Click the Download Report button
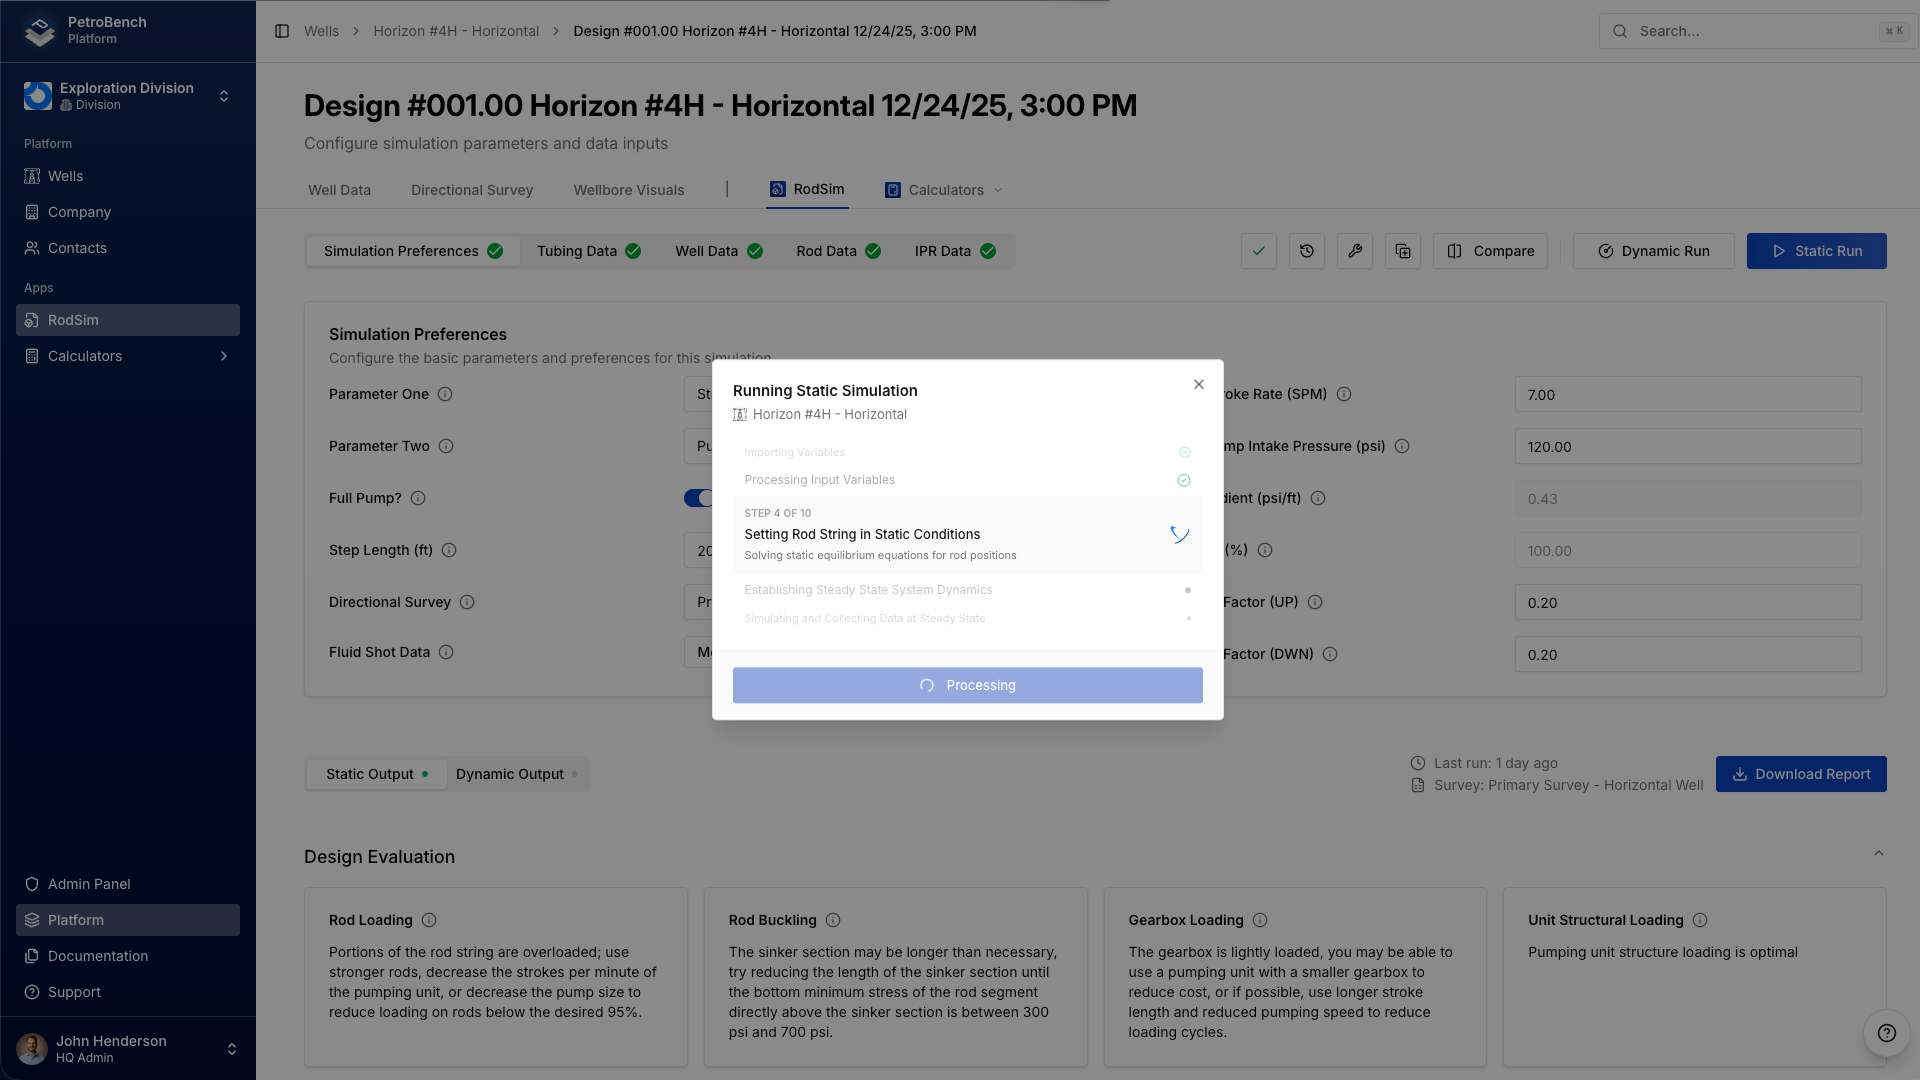 coord(1800,774)
